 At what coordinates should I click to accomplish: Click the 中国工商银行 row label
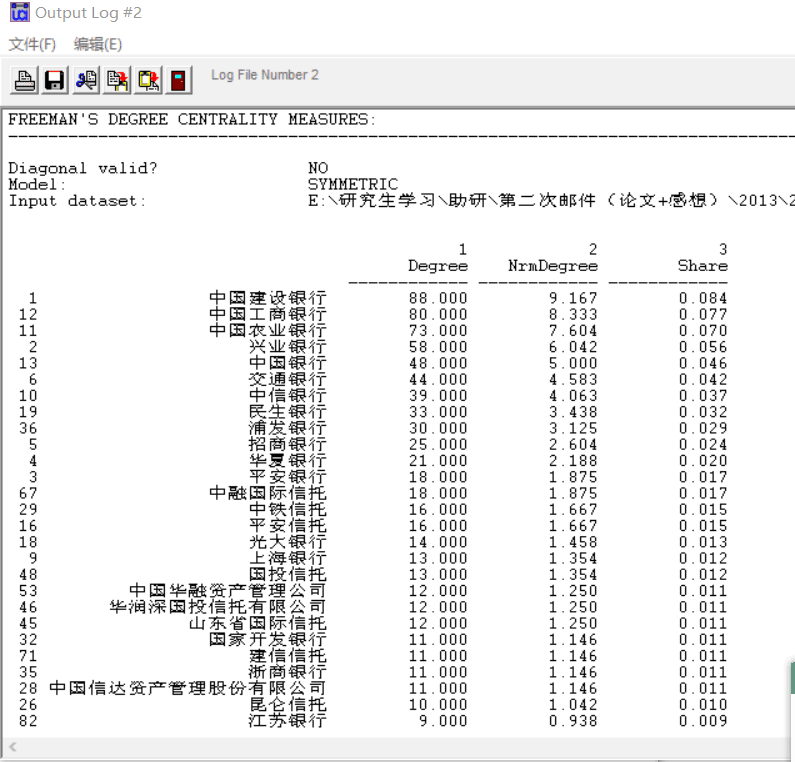[x=268, y=314]
